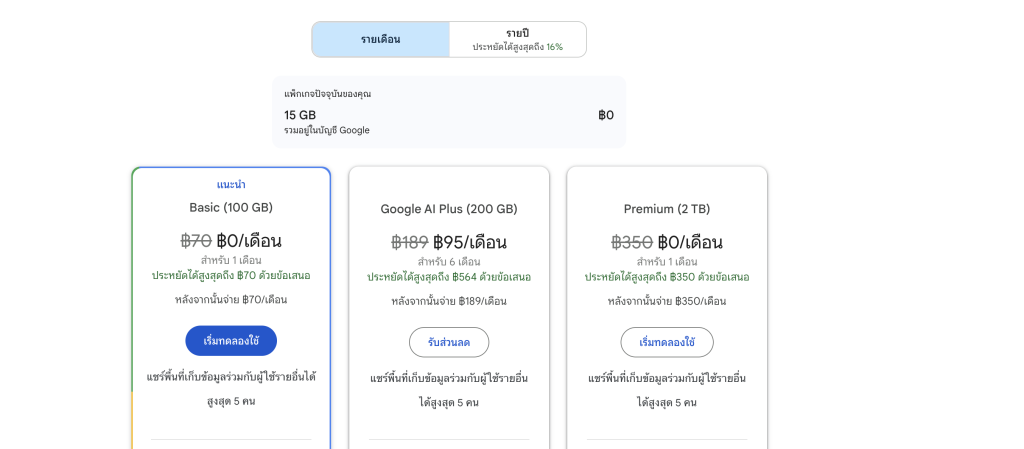Click the ฿0 current plan price
Screen dimensions: 1024x449
click(x=605, y=115)
